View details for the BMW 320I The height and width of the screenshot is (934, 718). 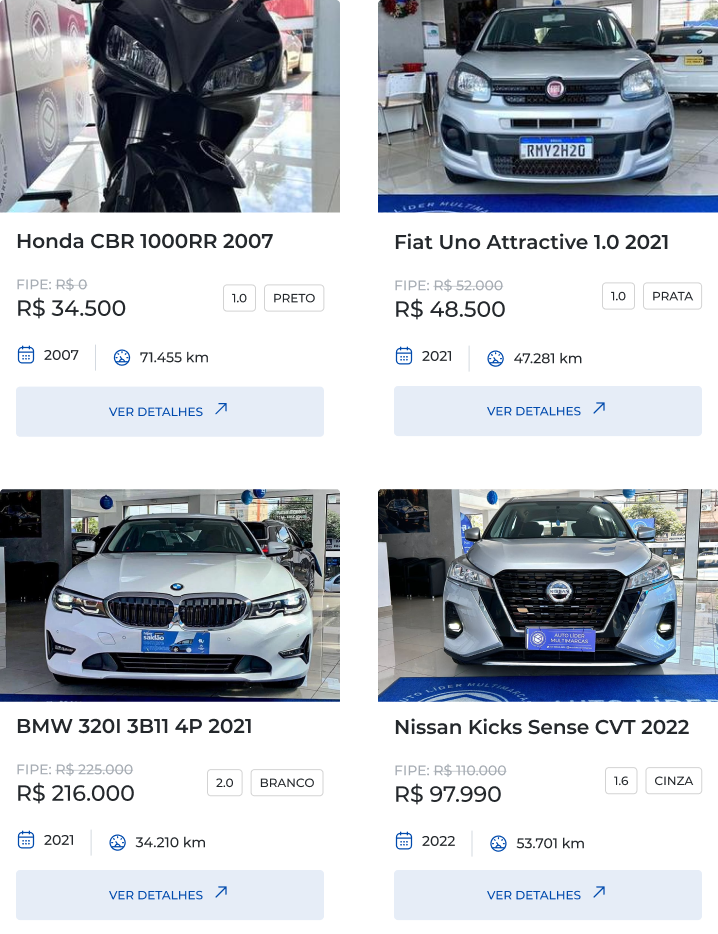point(170,895)
